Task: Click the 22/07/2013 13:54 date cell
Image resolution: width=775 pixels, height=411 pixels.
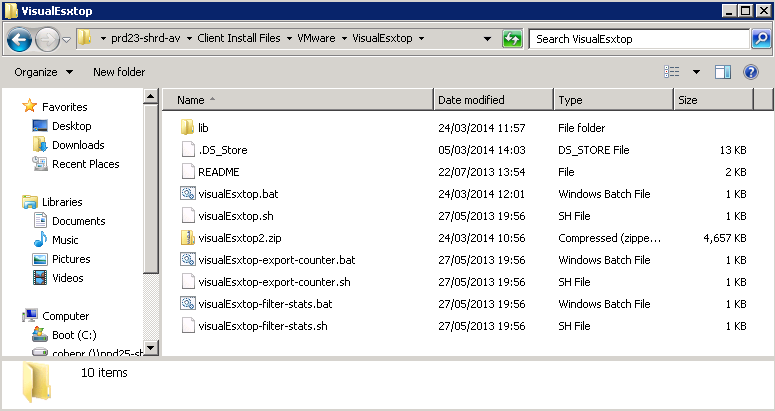Action: click(481, 171)
